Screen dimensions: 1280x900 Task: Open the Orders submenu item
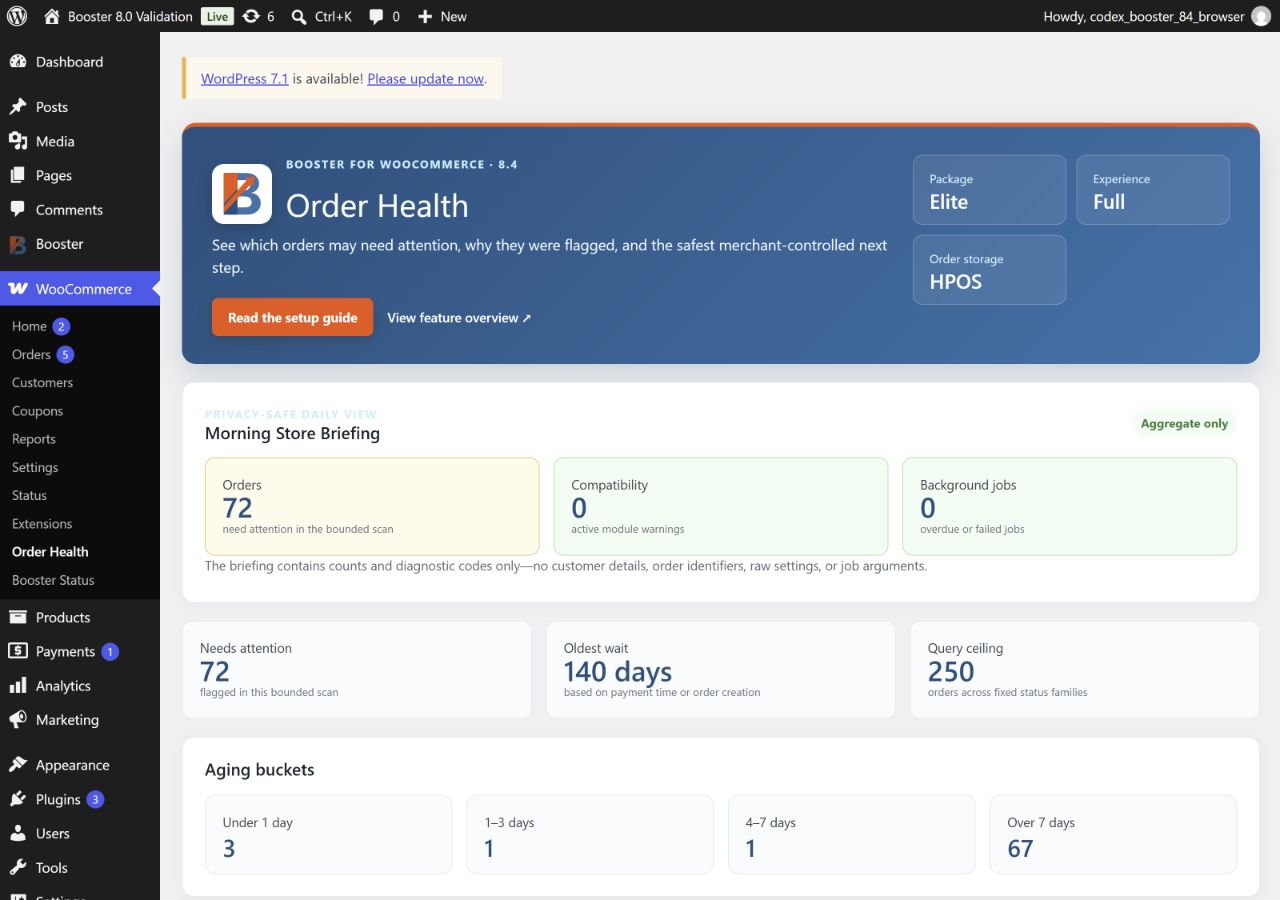(31, 354)
